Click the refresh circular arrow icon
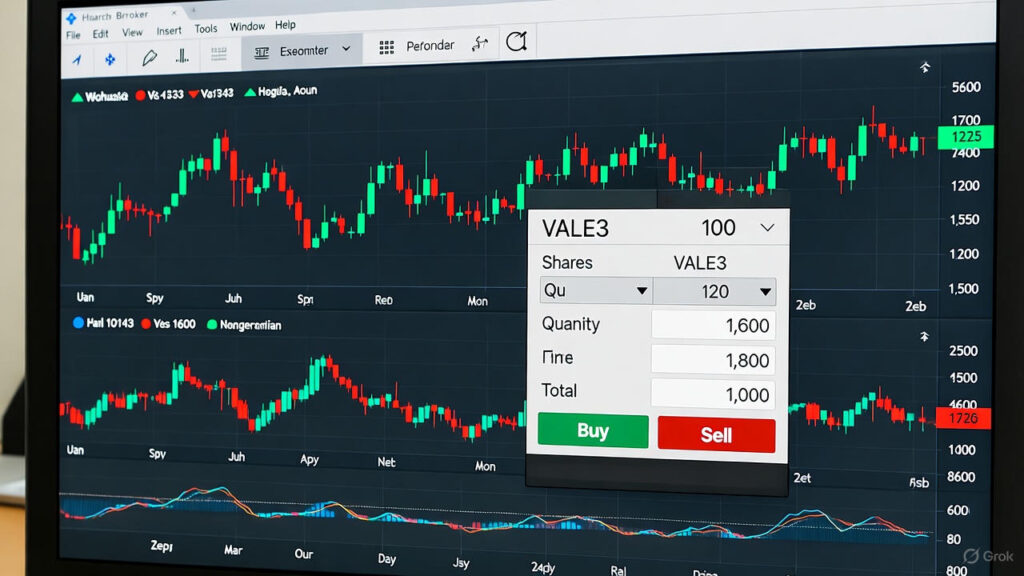The image size is (1024, 576). (x=516, y=42)
